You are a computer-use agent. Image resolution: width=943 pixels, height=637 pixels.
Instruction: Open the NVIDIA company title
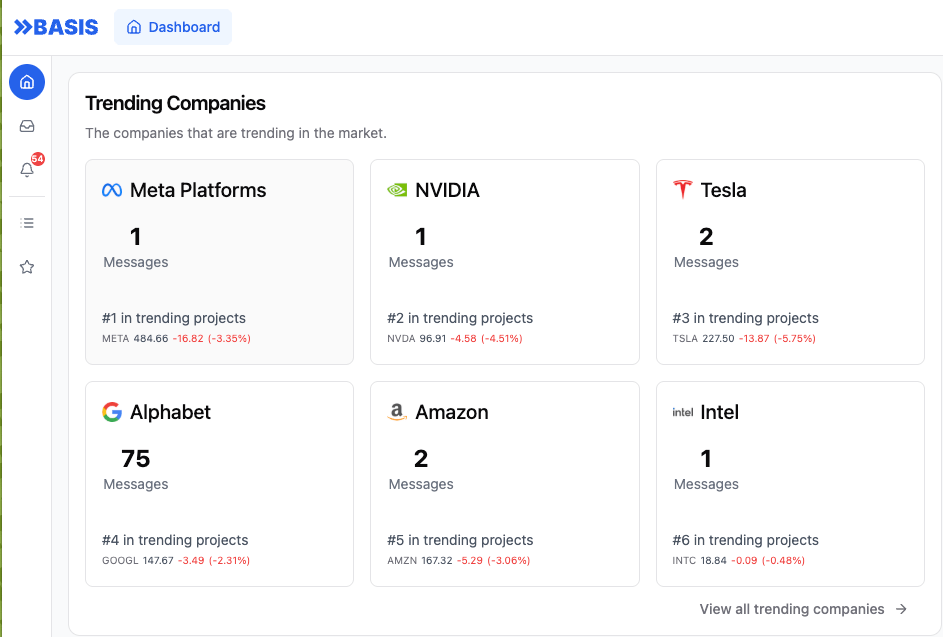(447, 190)
